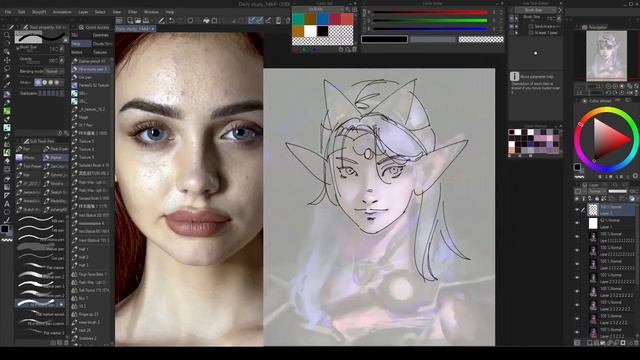Open the Clip Studio launcher icon
640x360 pixels.
tap(119, 20)
